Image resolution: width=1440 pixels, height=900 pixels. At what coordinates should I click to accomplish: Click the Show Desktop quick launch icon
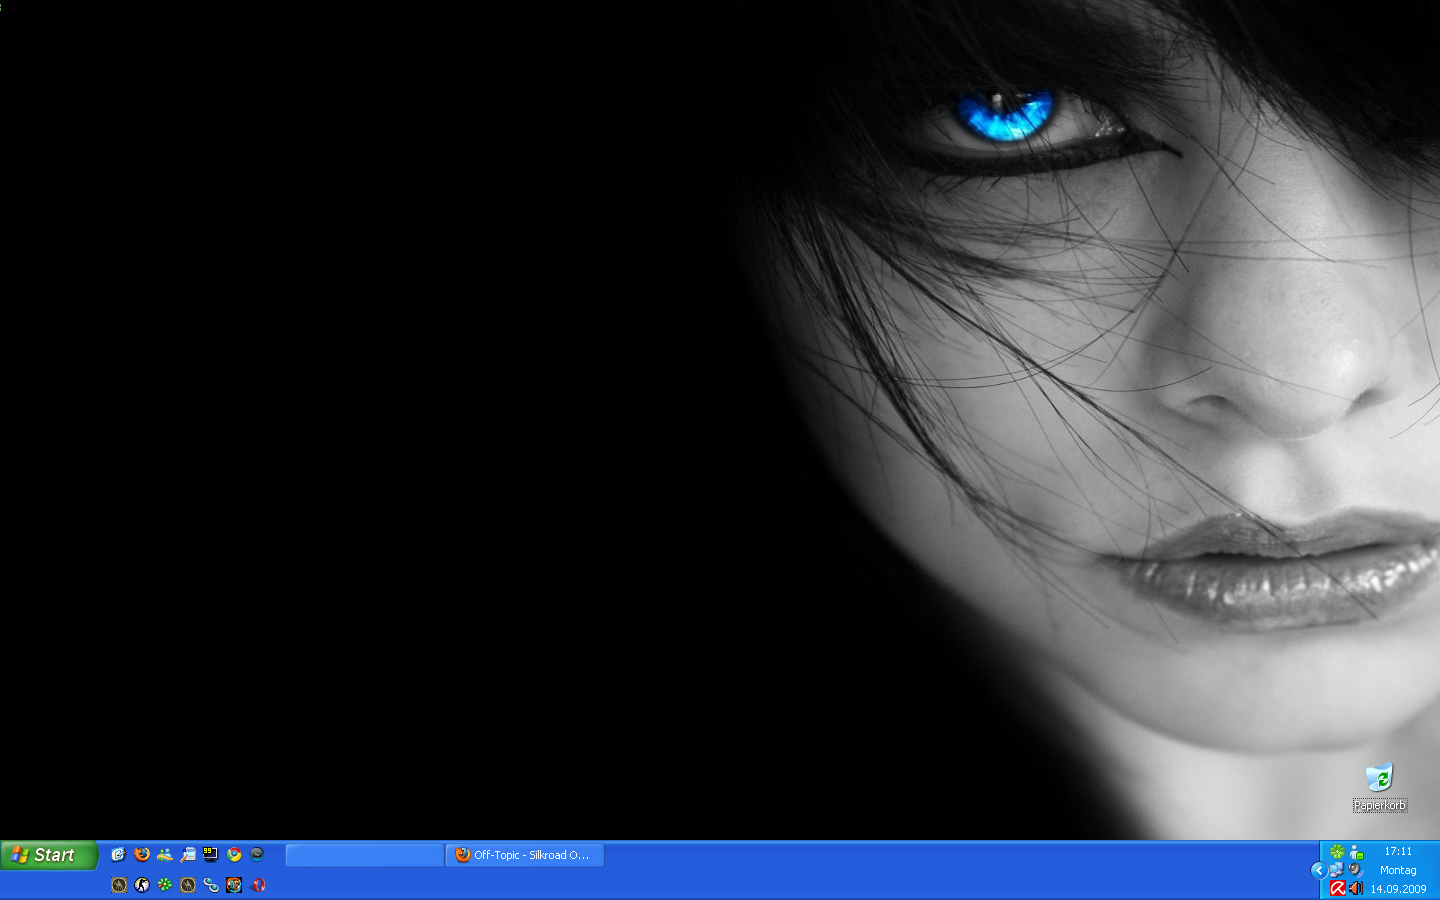pos(188,855)
